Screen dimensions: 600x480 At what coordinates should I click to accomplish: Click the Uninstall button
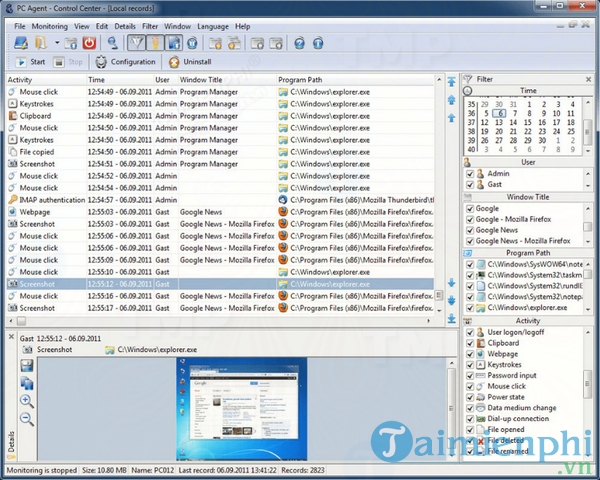(190, 61)
